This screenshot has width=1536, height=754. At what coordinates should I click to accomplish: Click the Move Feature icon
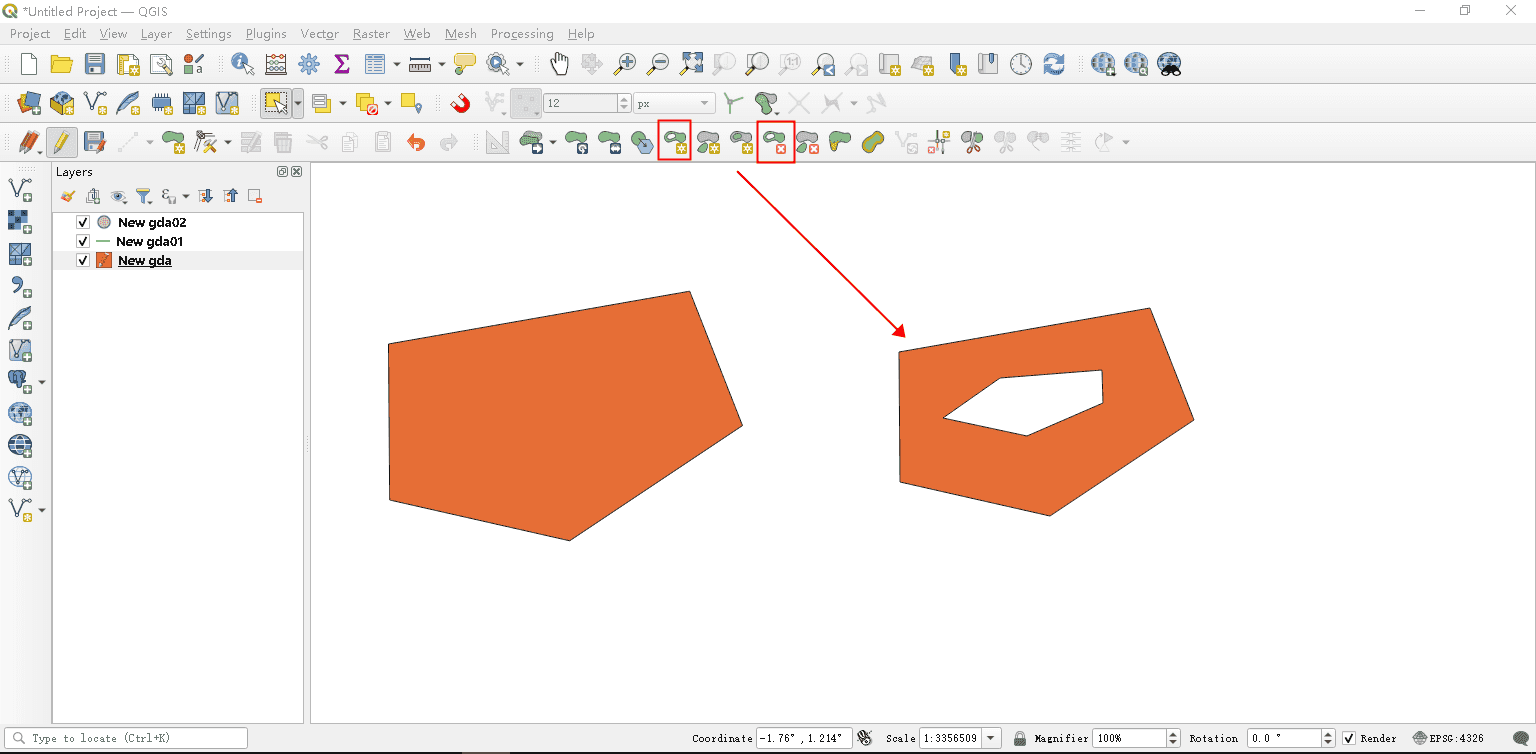[532, 142]
